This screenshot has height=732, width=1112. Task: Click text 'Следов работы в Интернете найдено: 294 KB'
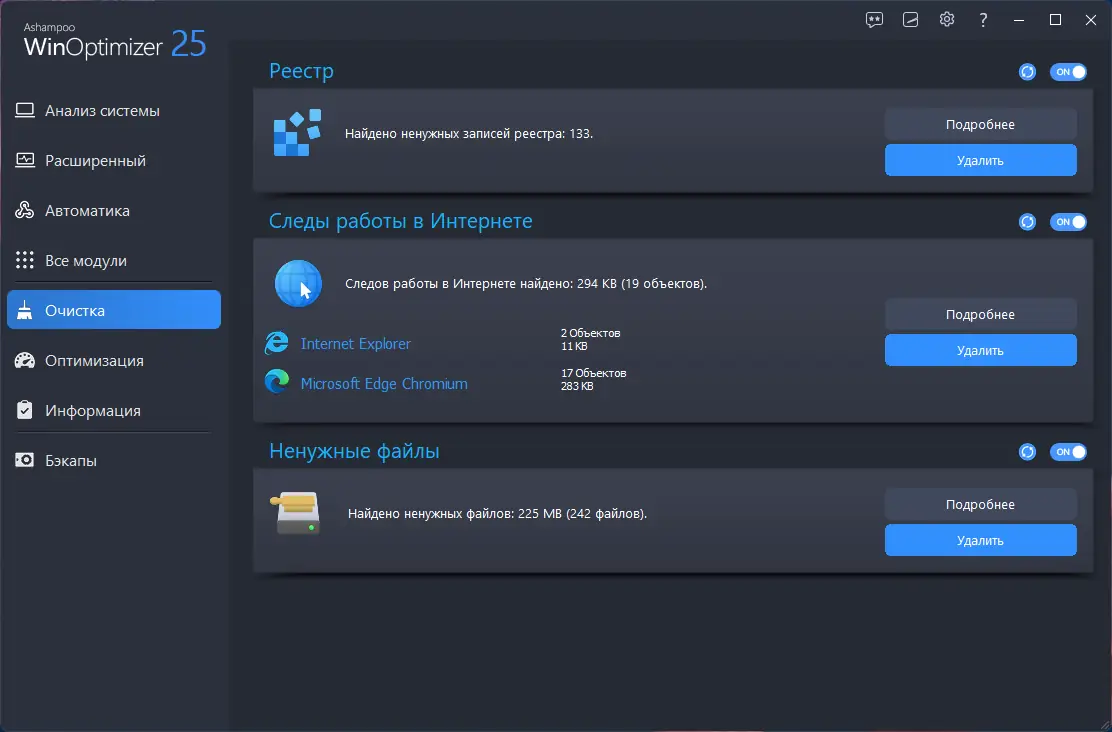pos(481,284)
